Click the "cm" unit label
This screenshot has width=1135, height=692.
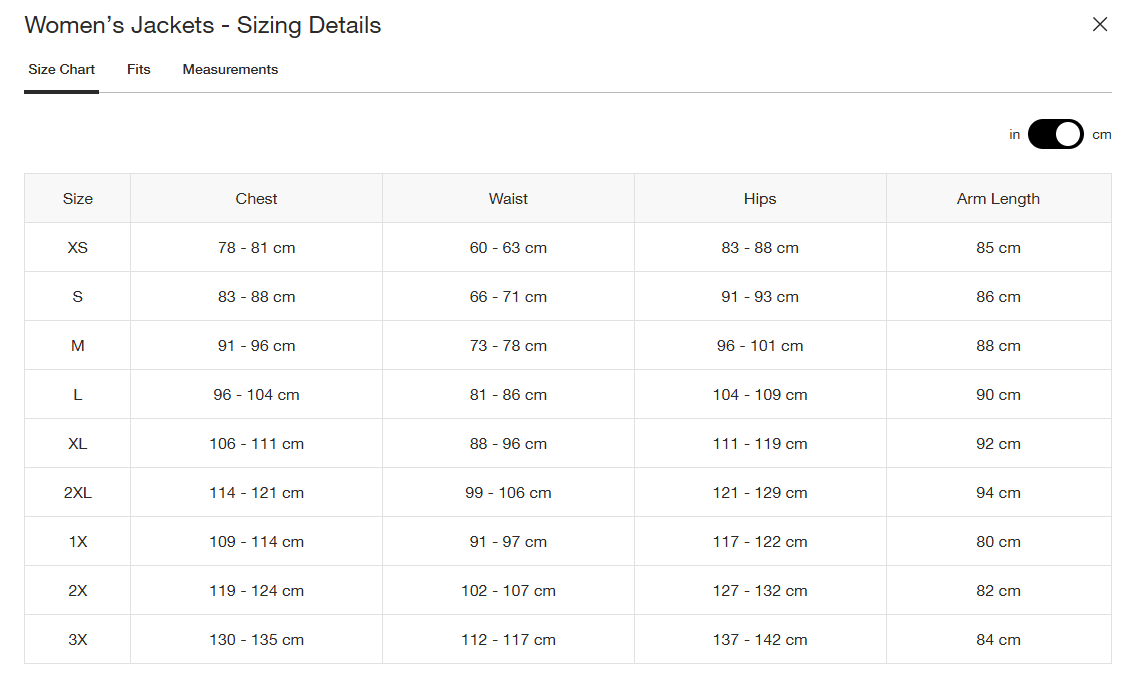tap(1101, 135)
